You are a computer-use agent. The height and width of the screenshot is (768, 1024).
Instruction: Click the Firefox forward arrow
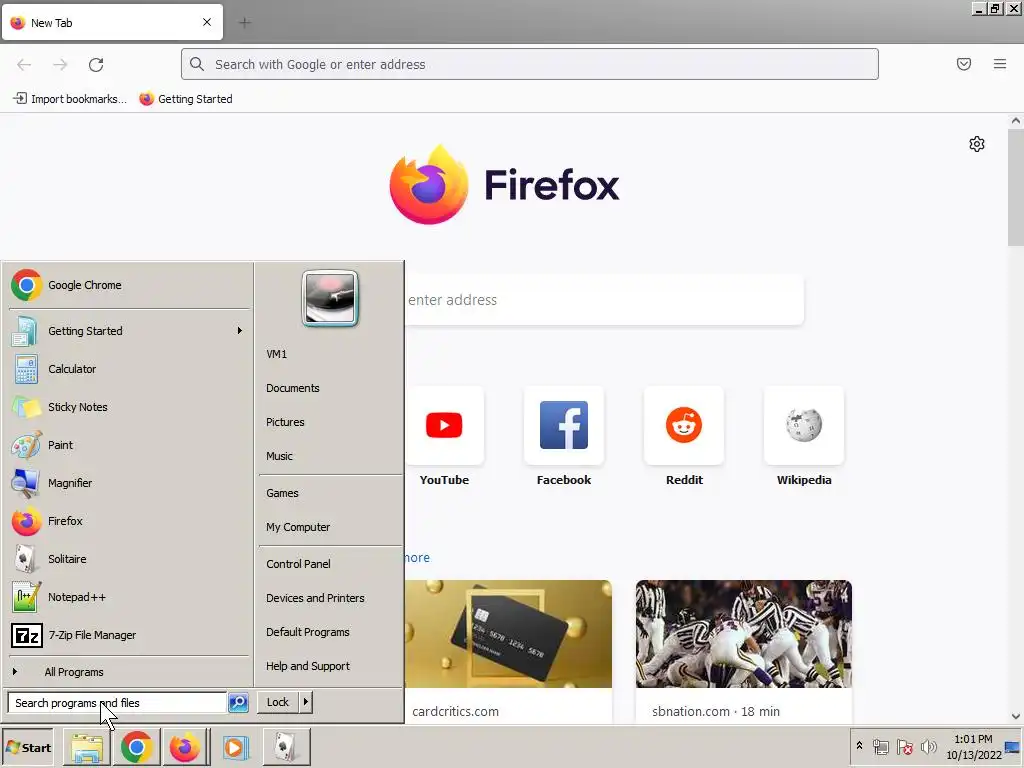point(60,64)
